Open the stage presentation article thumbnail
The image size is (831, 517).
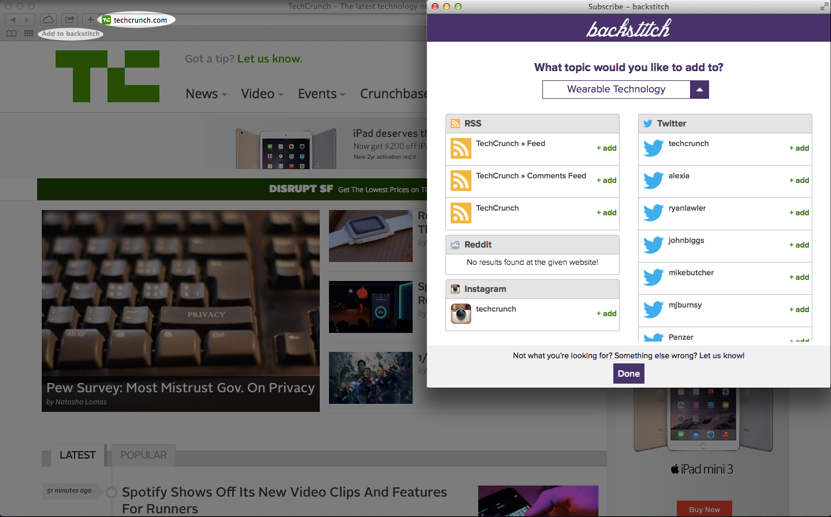coord(370,307)
